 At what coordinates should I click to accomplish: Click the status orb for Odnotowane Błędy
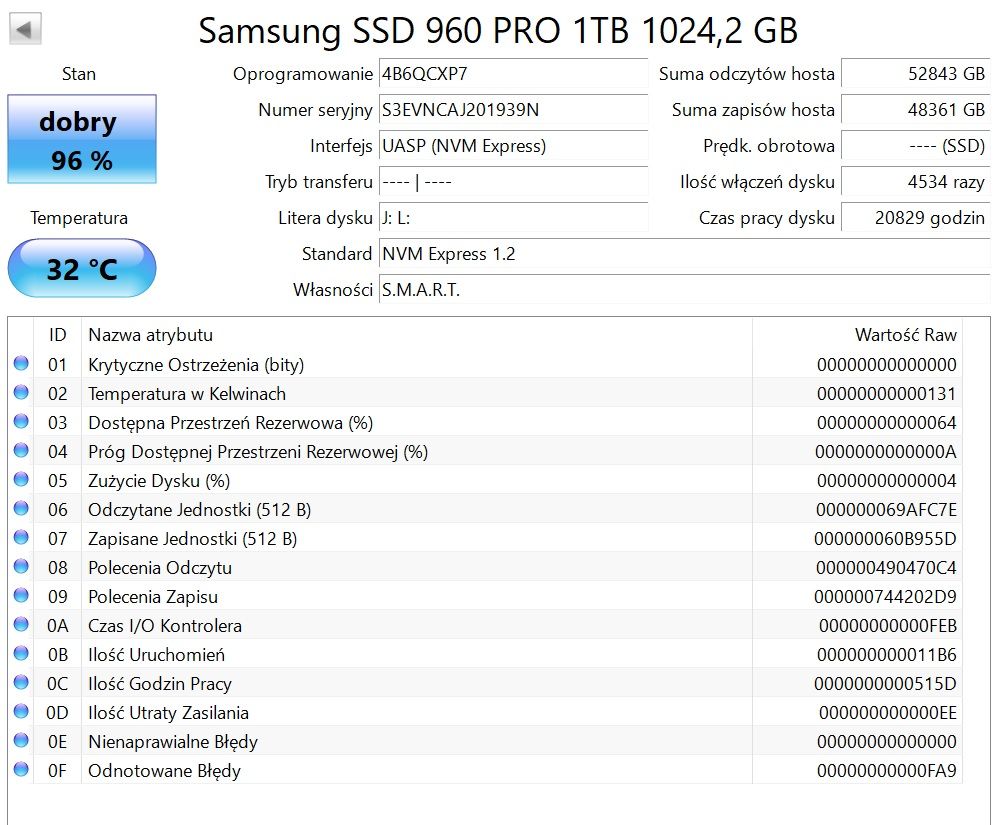tap(21, 770)
